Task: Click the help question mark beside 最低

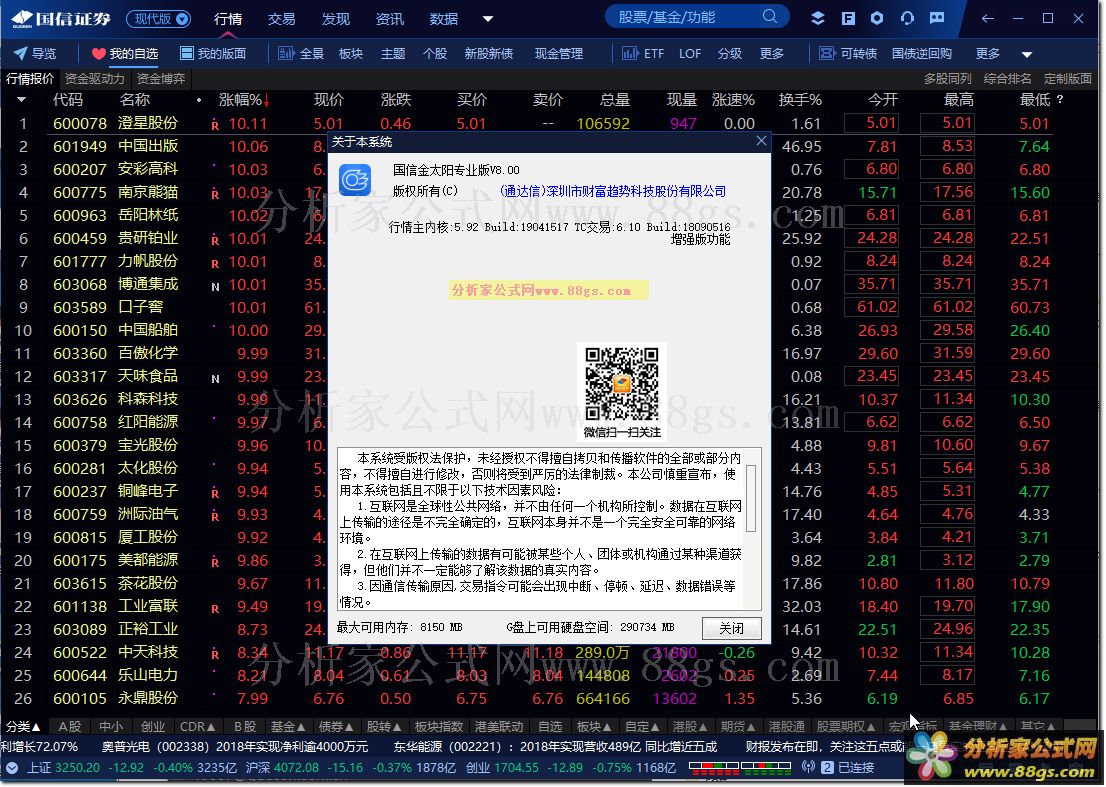Action: point(1060,100)
